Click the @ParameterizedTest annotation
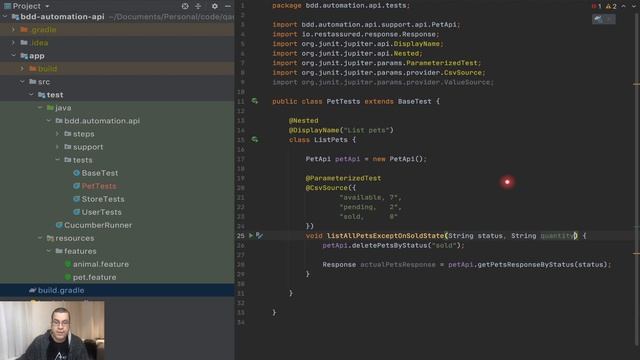Viewport: 640px width, 360px height. tap(343, 178)
